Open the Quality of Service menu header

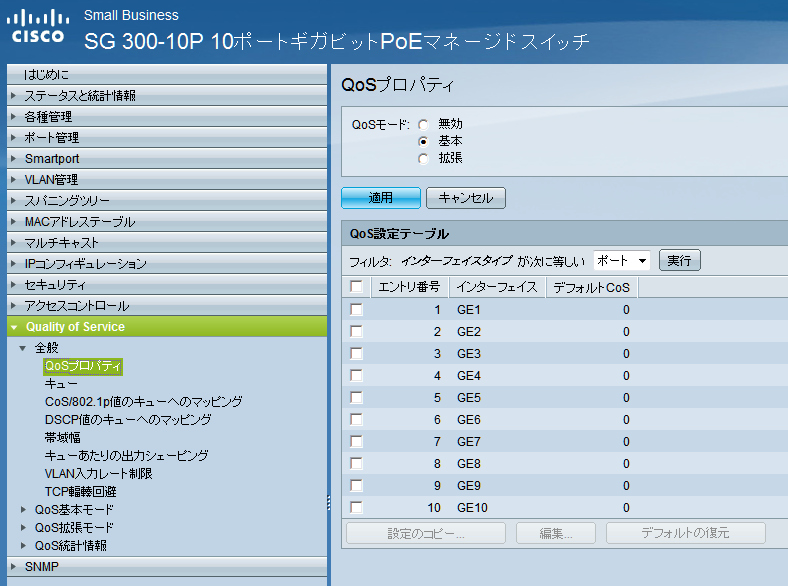pyautogui.click(x=167, y=327)
